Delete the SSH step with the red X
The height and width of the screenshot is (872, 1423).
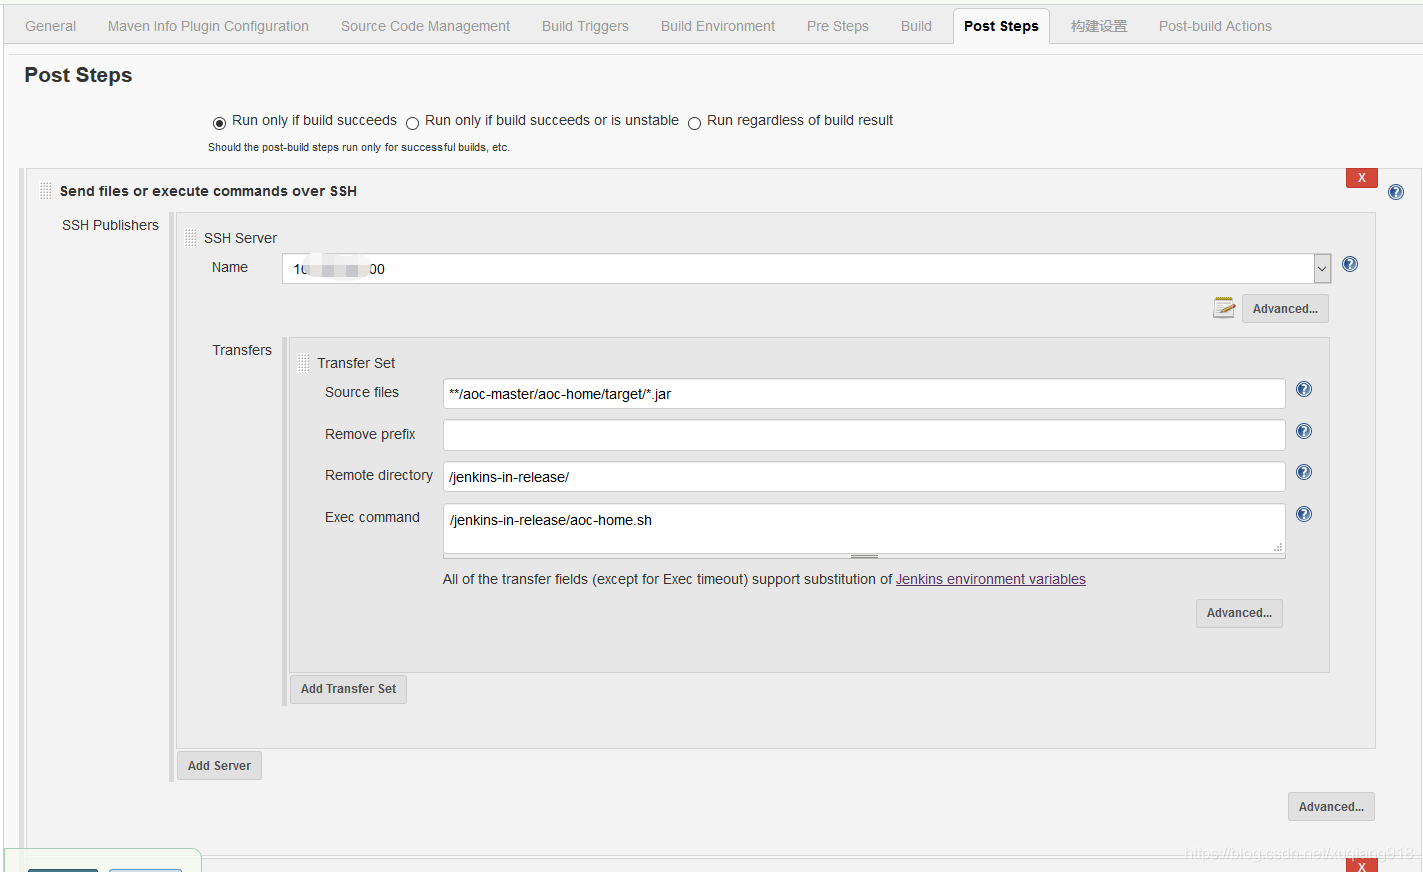[x=1361, y=178]
